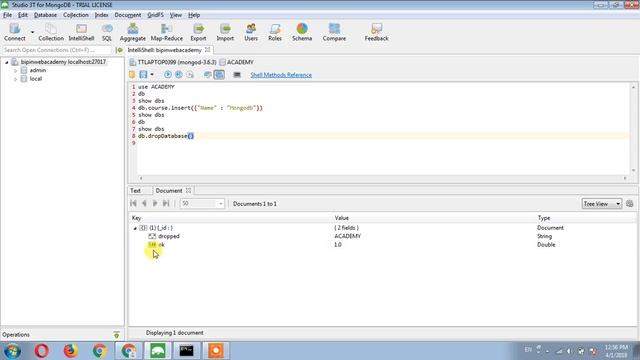The image size is (640, 360).
Task: Click the Search Open Connections field
Action: click(56, 50)
